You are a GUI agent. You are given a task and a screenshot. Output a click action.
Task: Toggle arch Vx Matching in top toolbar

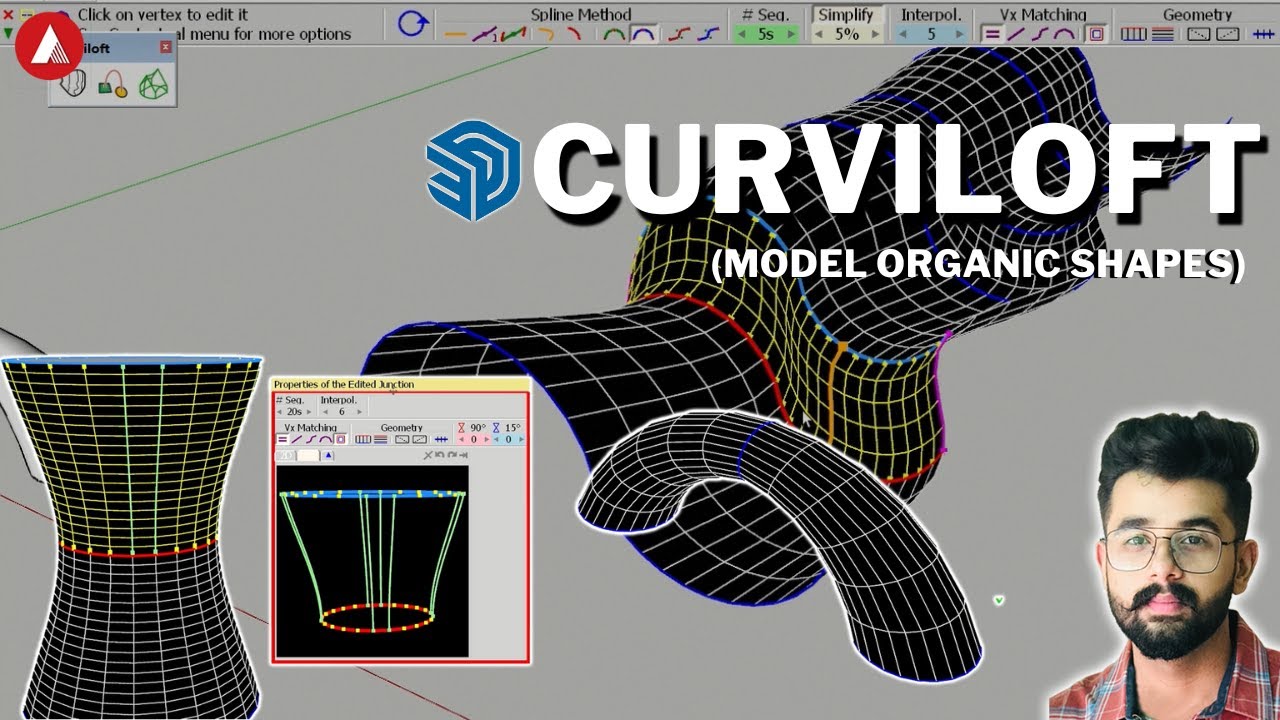1063,34
